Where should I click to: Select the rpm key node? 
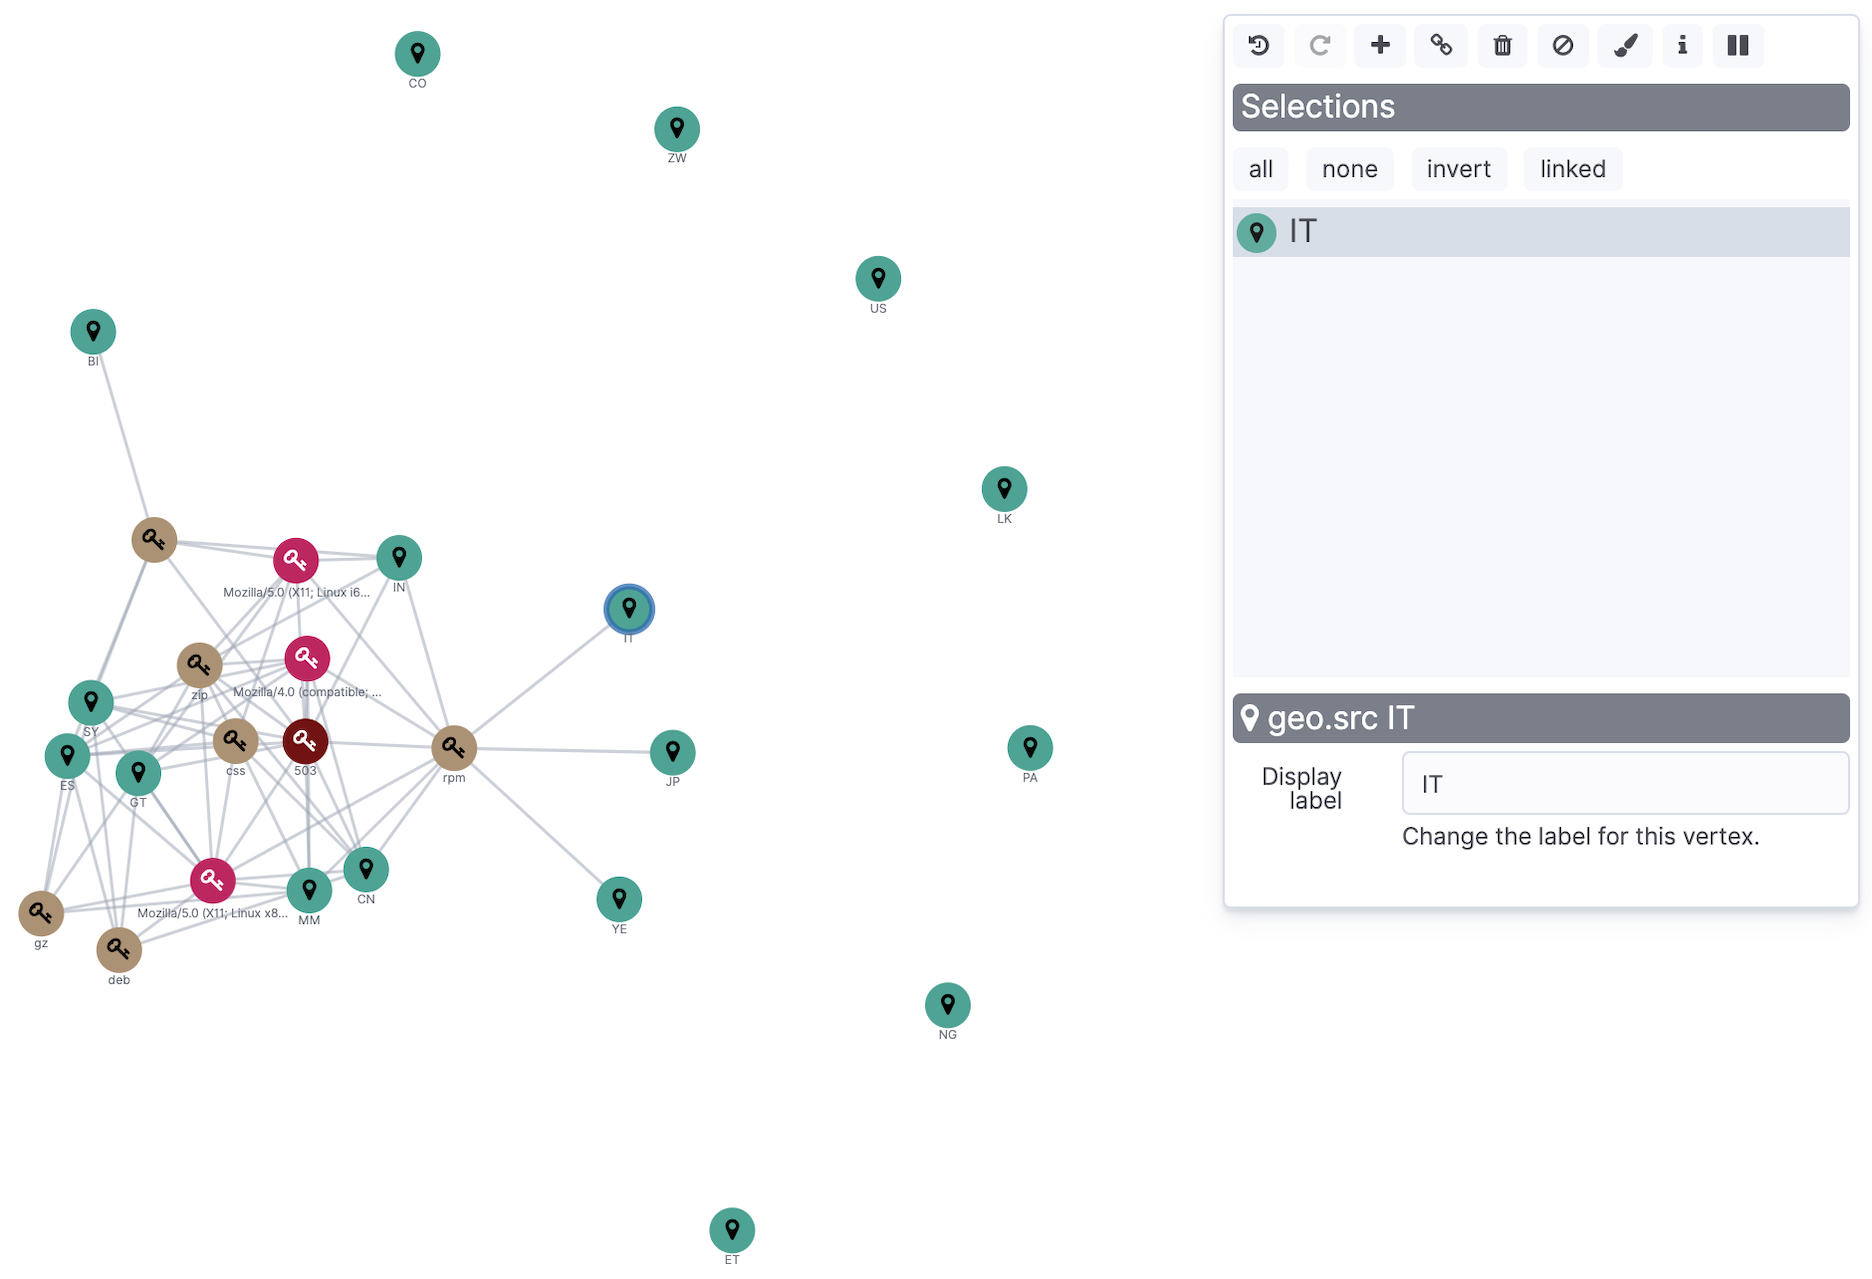click(x=454, y=748)
